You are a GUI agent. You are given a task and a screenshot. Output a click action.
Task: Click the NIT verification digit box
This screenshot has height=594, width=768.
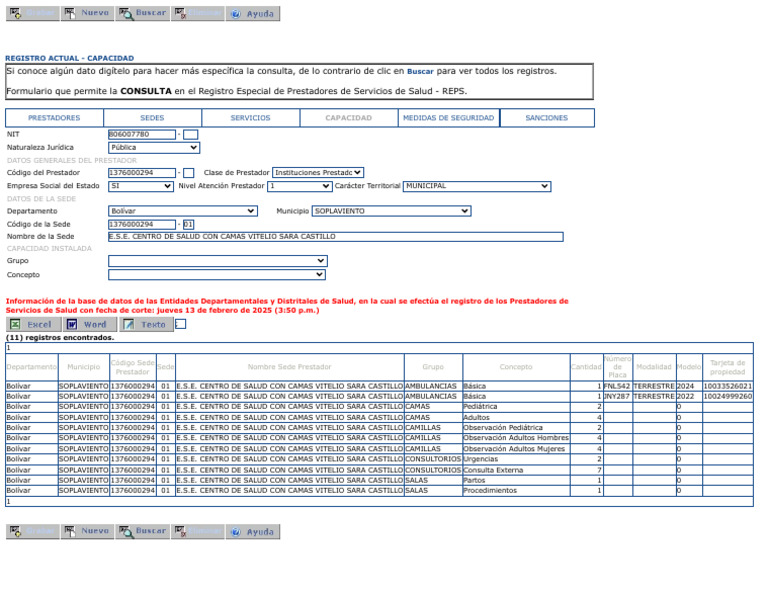(191, 135)
